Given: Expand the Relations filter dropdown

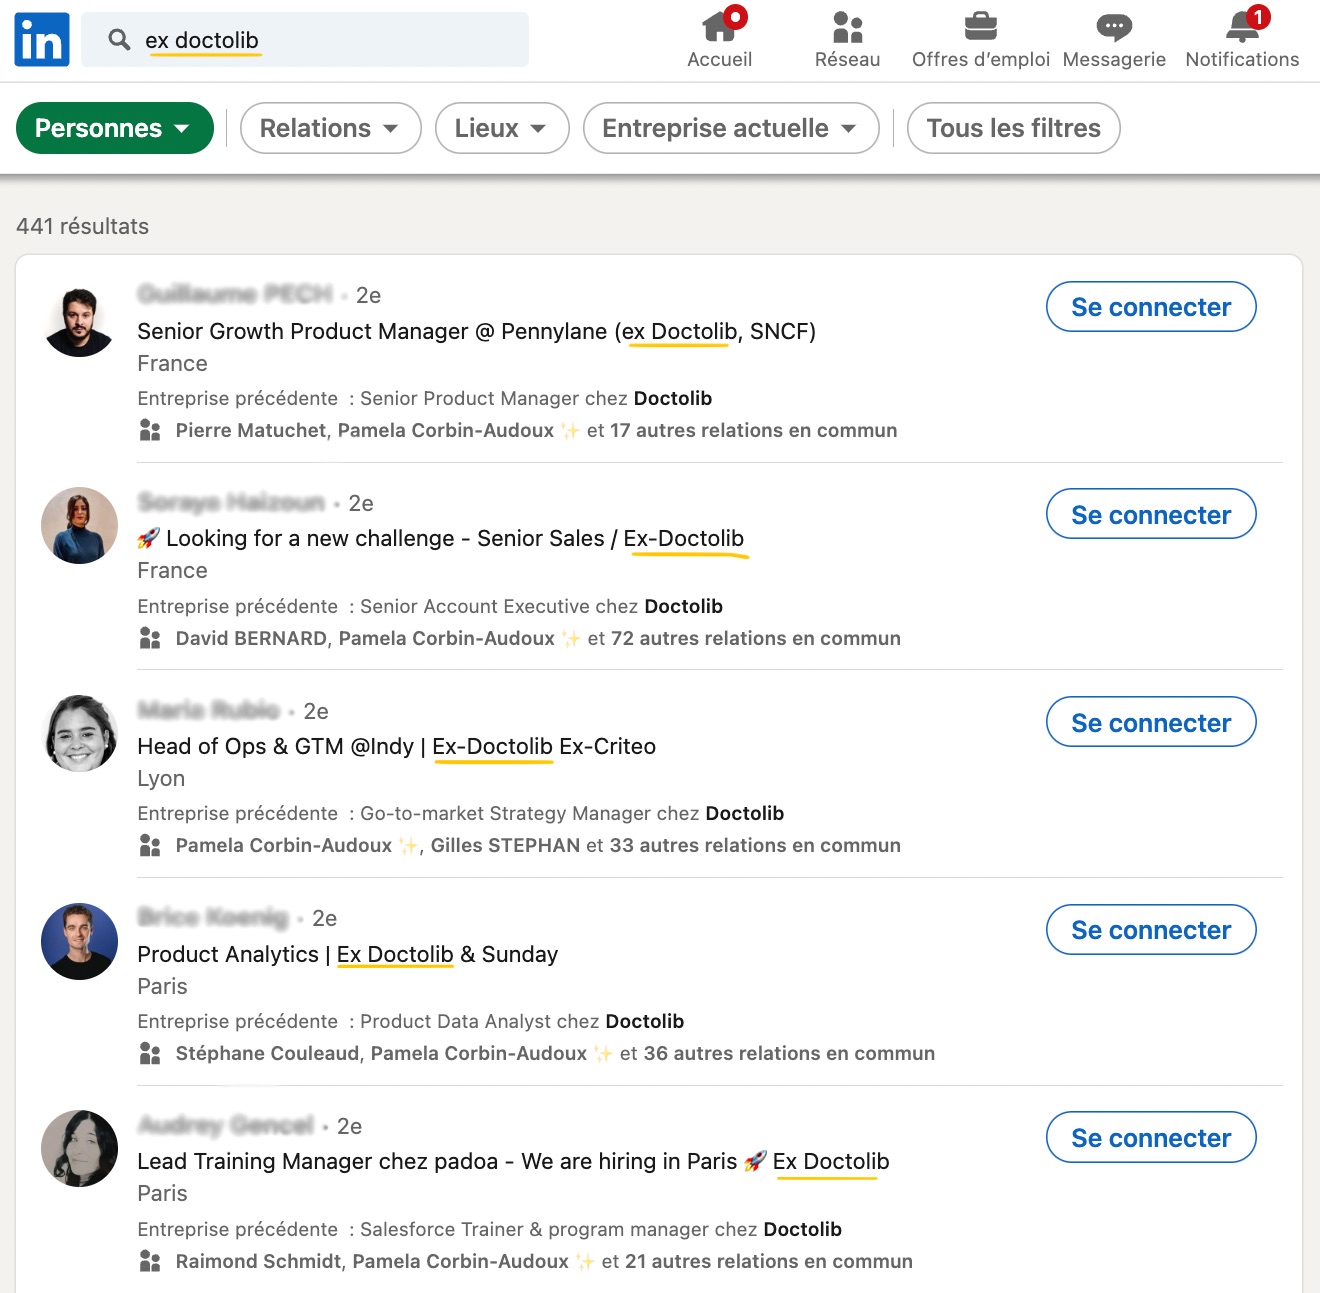Looking at the screenshot, I should coord(330,128).
